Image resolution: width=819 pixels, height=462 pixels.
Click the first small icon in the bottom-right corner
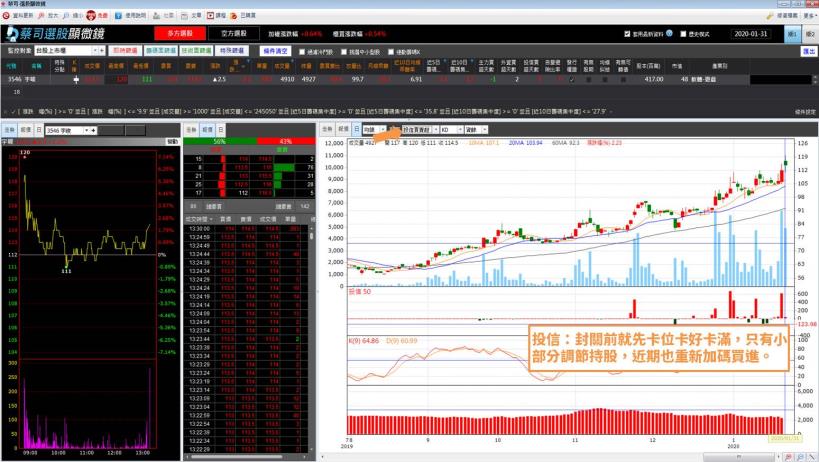click(789, 457)
